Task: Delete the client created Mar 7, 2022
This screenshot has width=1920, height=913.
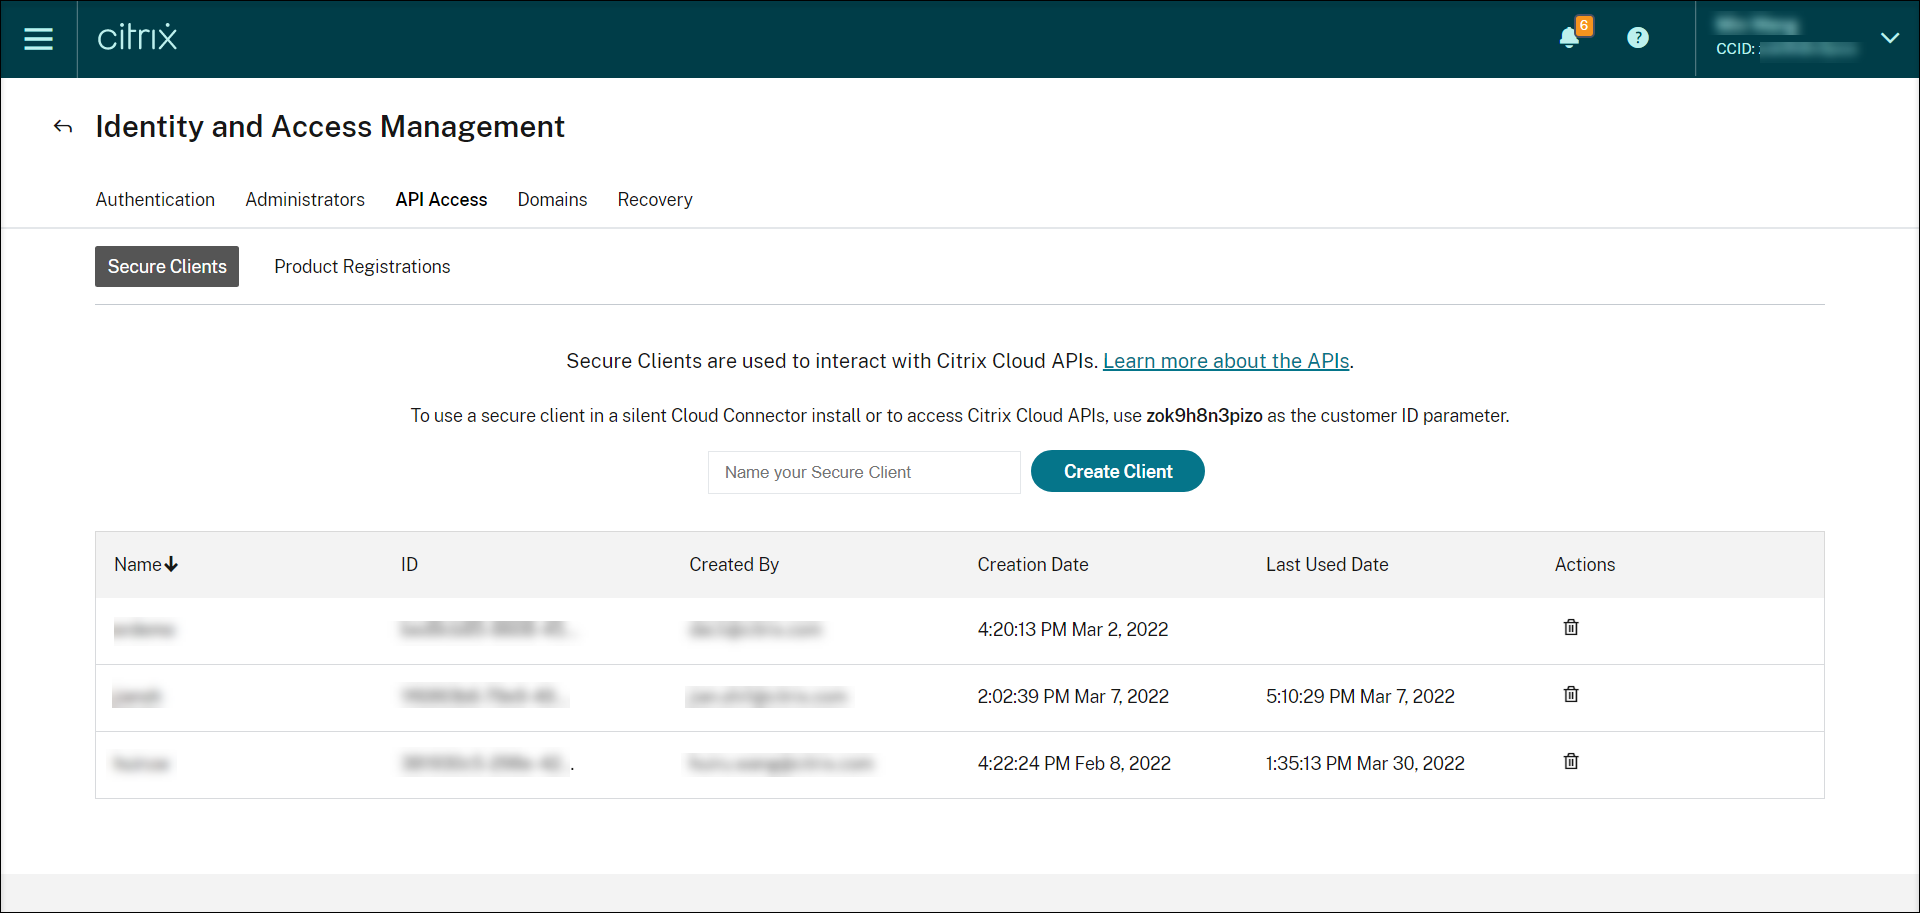Action: pos(1570,695)
